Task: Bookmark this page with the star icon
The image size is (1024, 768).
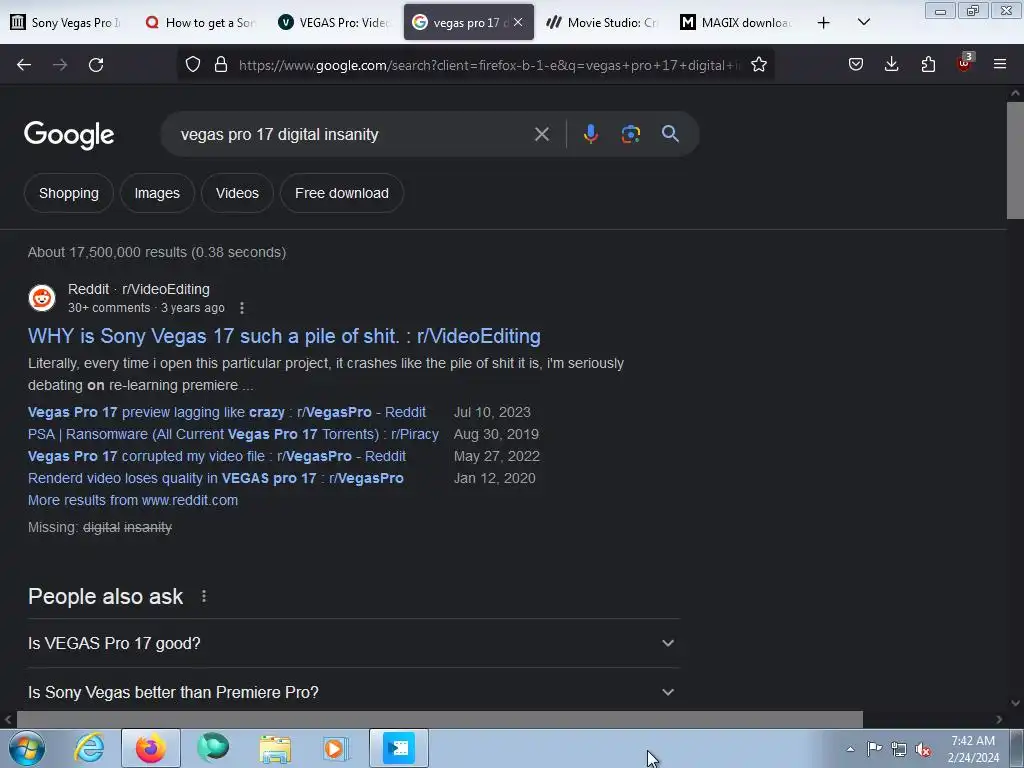Action: [758, 65]
